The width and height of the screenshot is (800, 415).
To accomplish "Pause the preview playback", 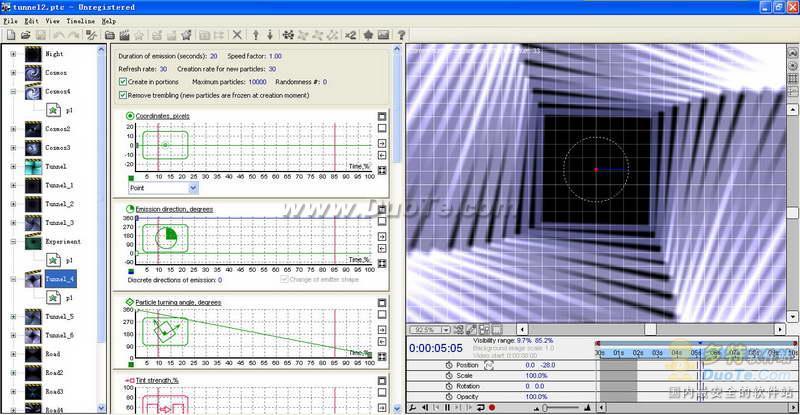I will (447, 407).
